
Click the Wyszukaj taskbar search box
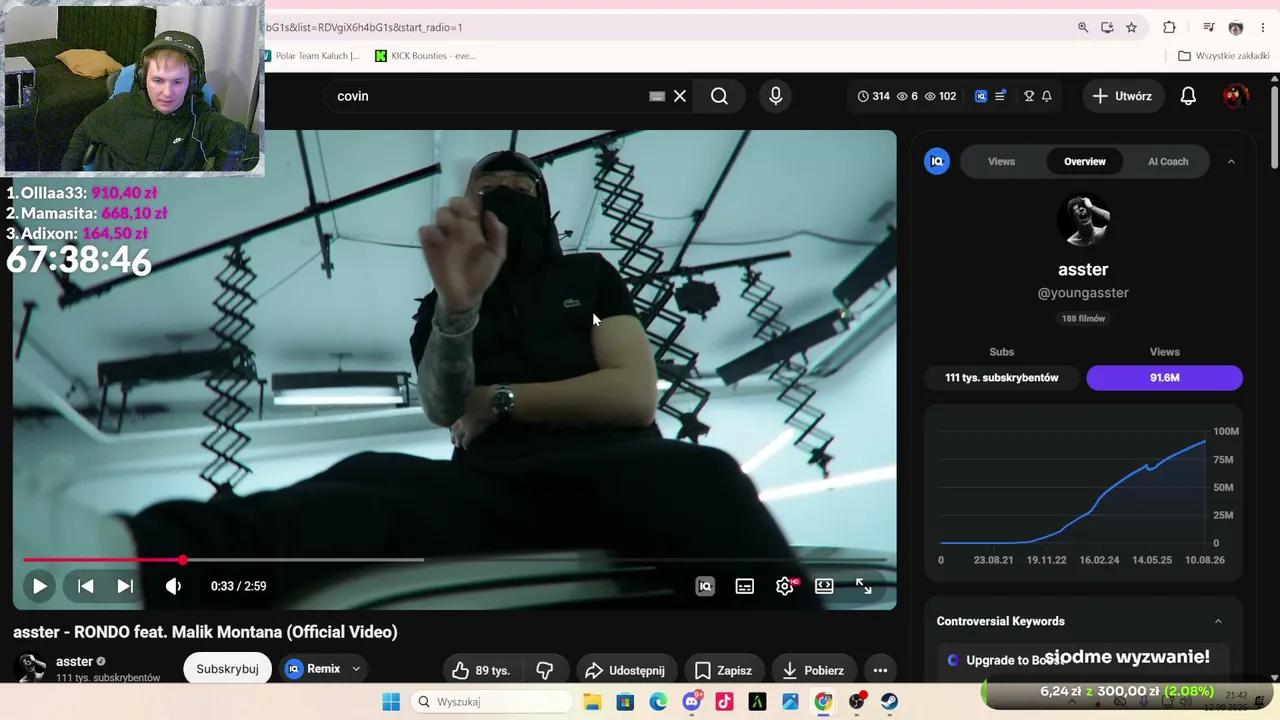pyautogui.click(x=491, y=702)
